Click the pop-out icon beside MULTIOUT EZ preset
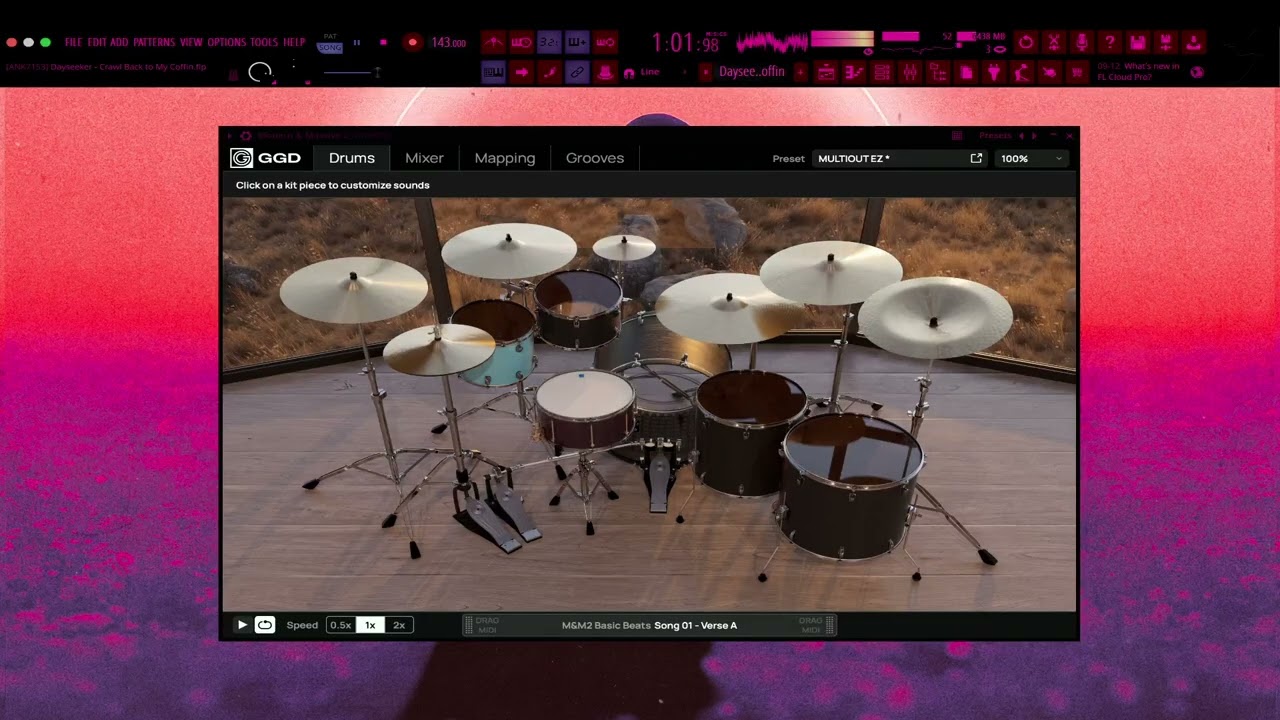 [x=976, y=158]
